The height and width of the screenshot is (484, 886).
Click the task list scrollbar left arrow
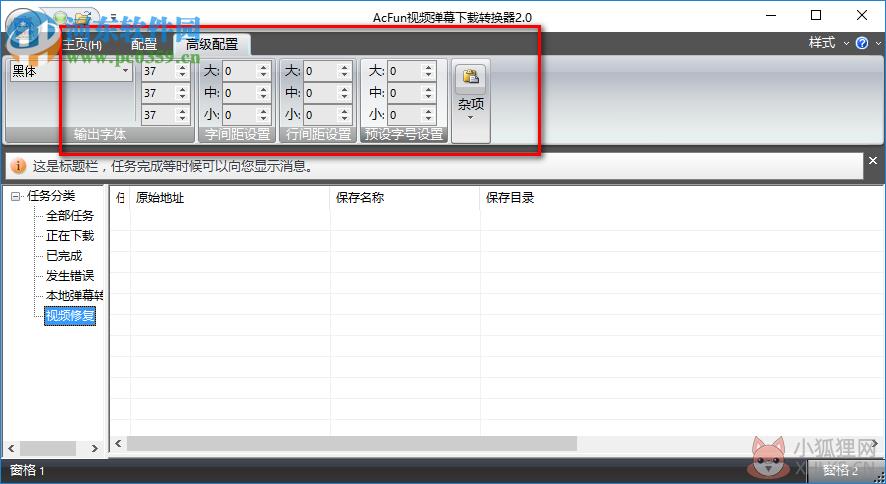(118, 443)
